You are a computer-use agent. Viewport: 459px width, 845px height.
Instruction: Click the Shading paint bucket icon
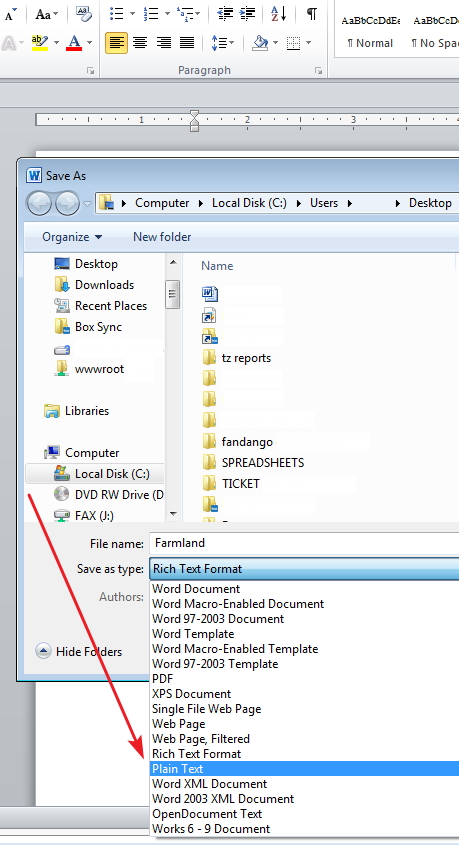click(260, 43)
